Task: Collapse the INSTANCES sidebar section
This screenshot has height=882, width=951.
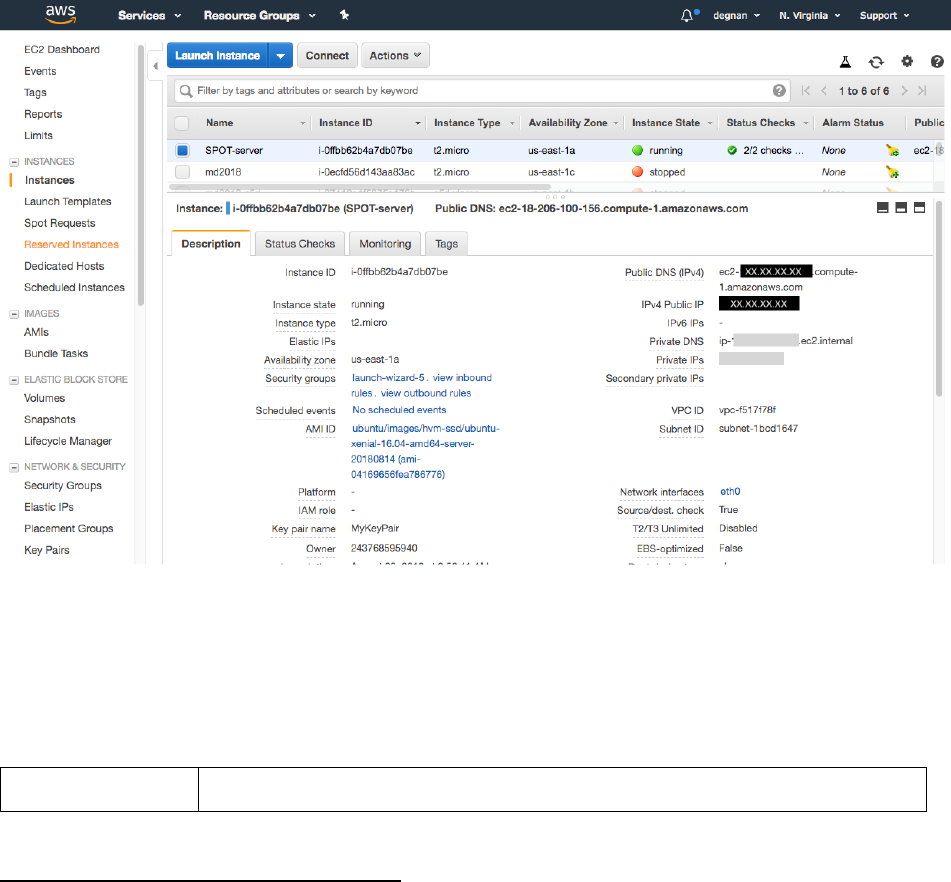Action: 14,162
